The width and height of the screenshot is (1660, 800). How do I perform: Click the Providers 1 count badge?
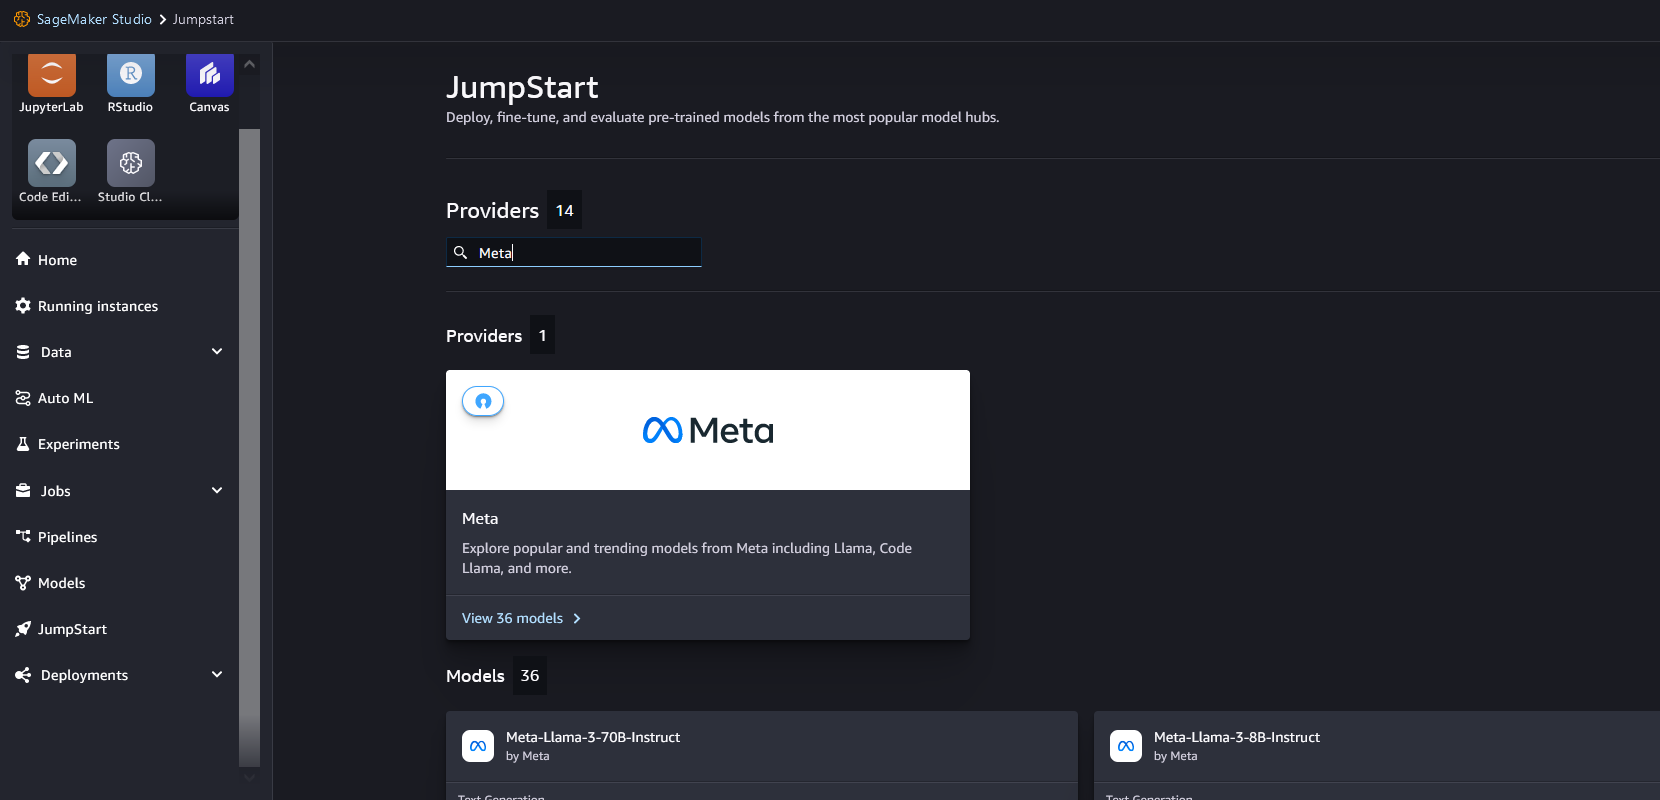coord(542,335)
